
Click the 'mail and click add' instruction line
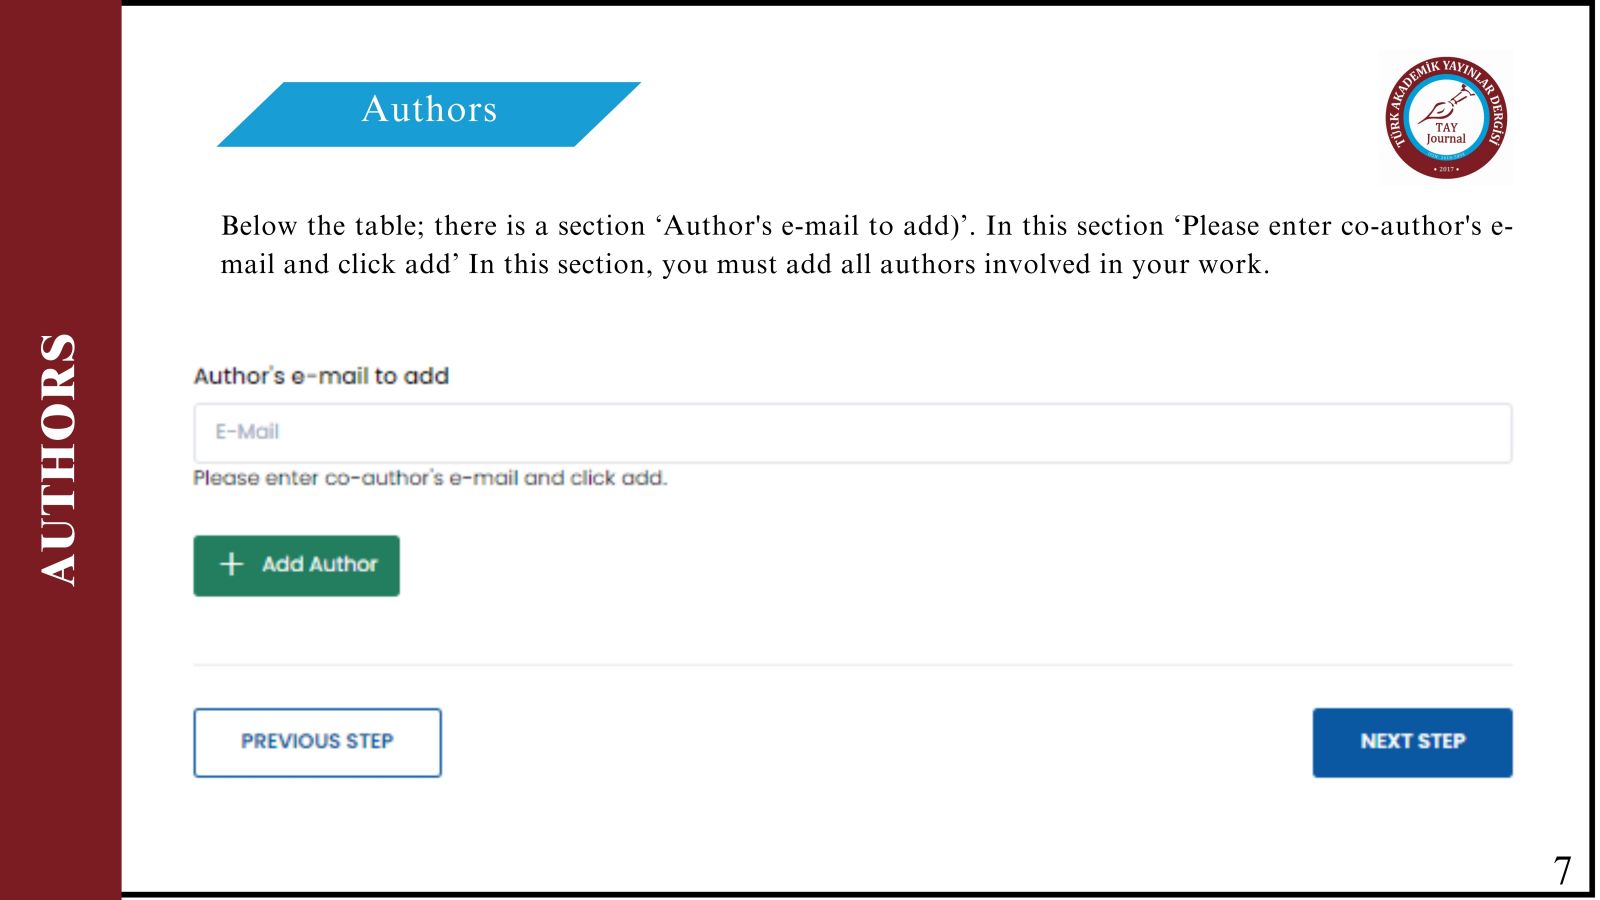pos(745,265)
